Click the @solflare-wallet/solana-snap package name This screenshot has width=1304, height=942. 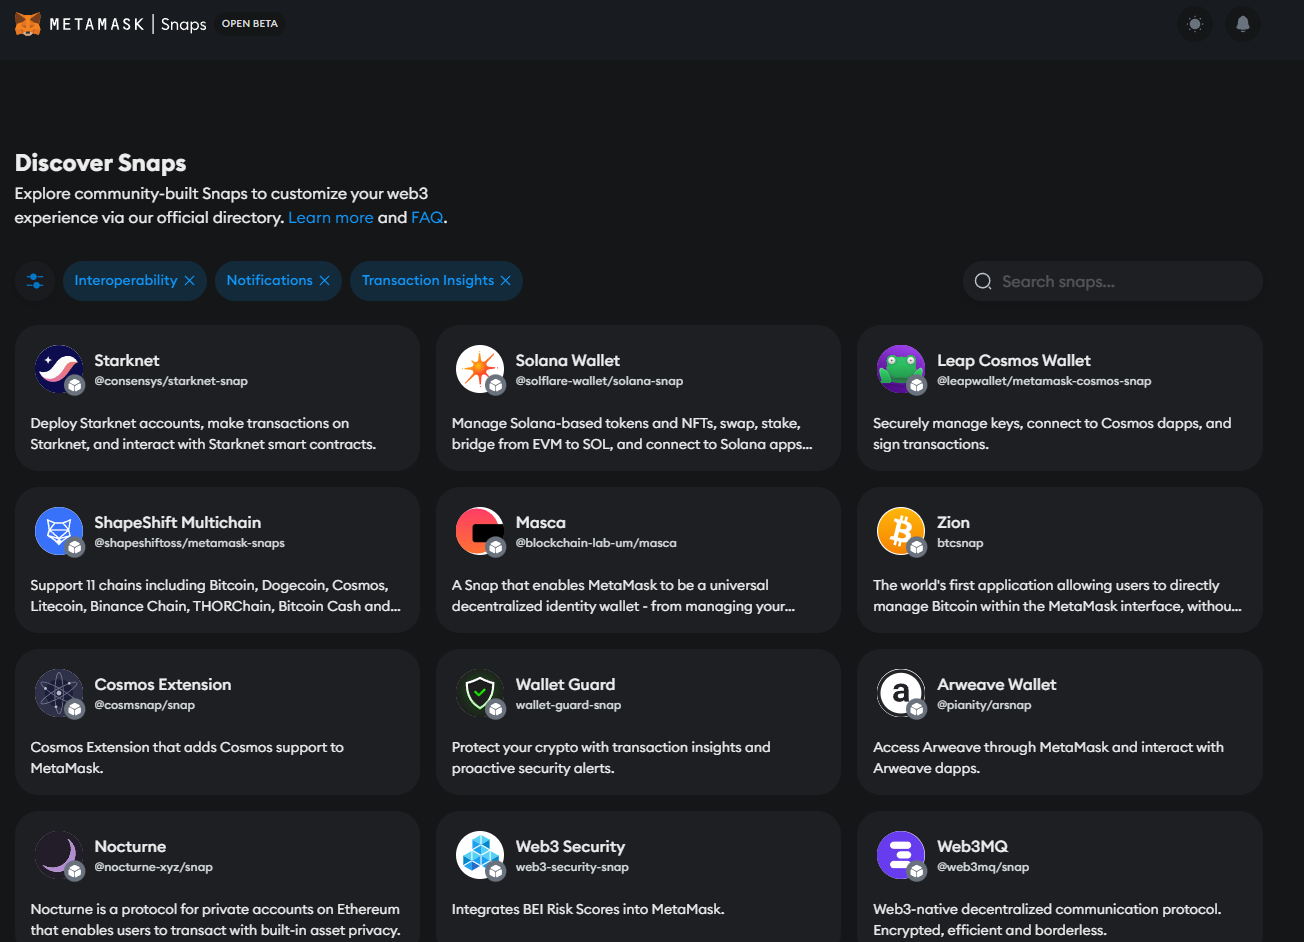pos(600,381)
